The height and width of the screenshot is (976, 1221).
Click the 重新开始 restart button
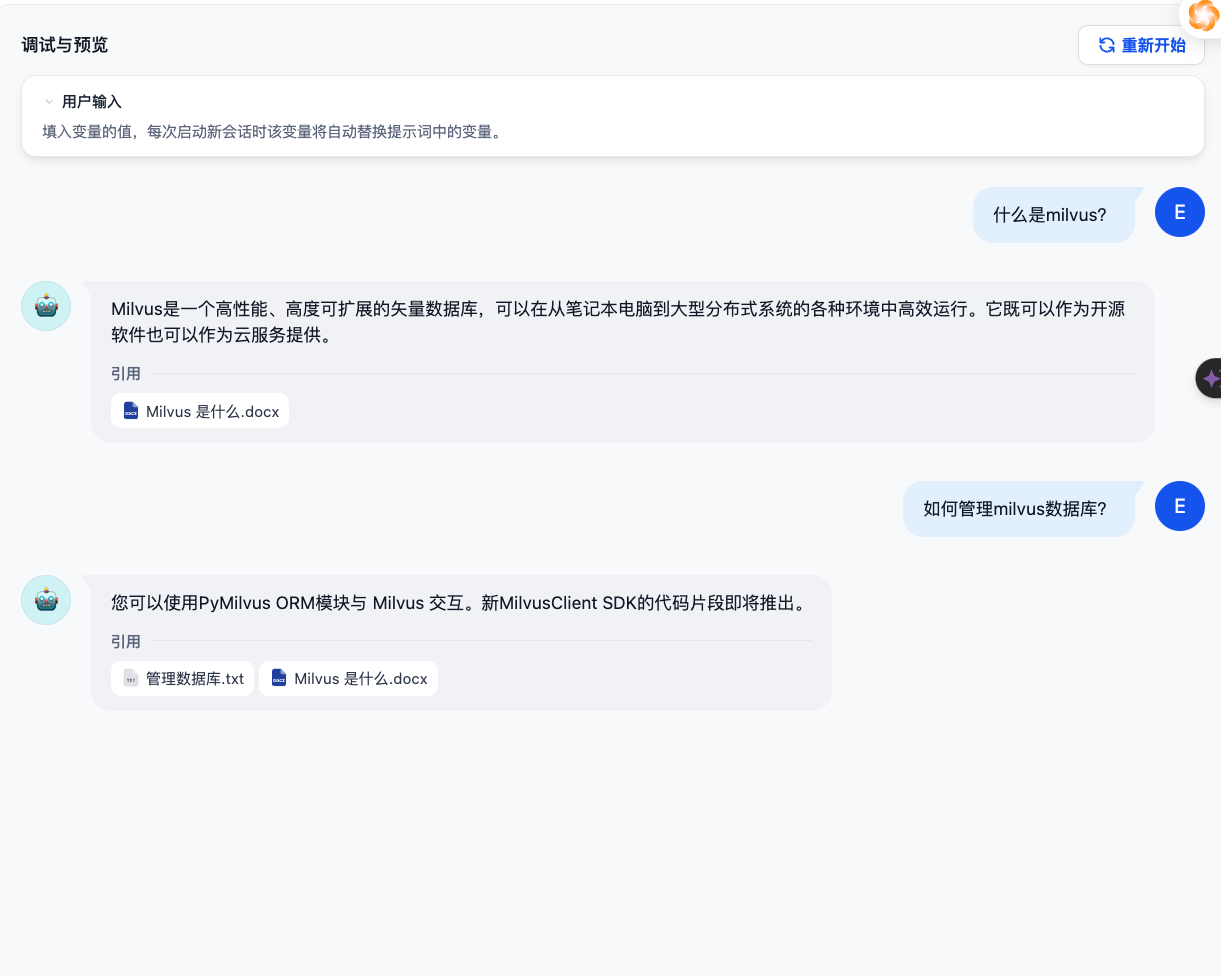[1141, 45]
